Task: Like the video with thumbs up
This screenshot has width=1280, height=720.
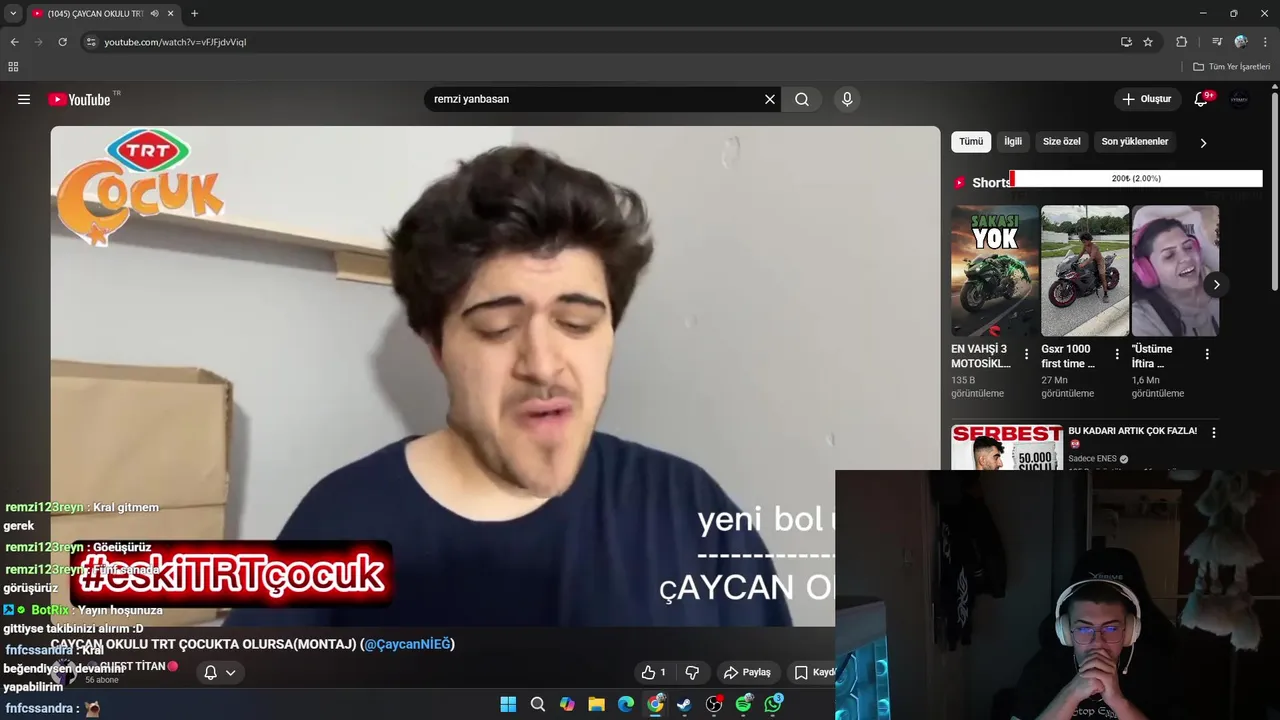Action: pyautogui.click(x=654, y=672)
